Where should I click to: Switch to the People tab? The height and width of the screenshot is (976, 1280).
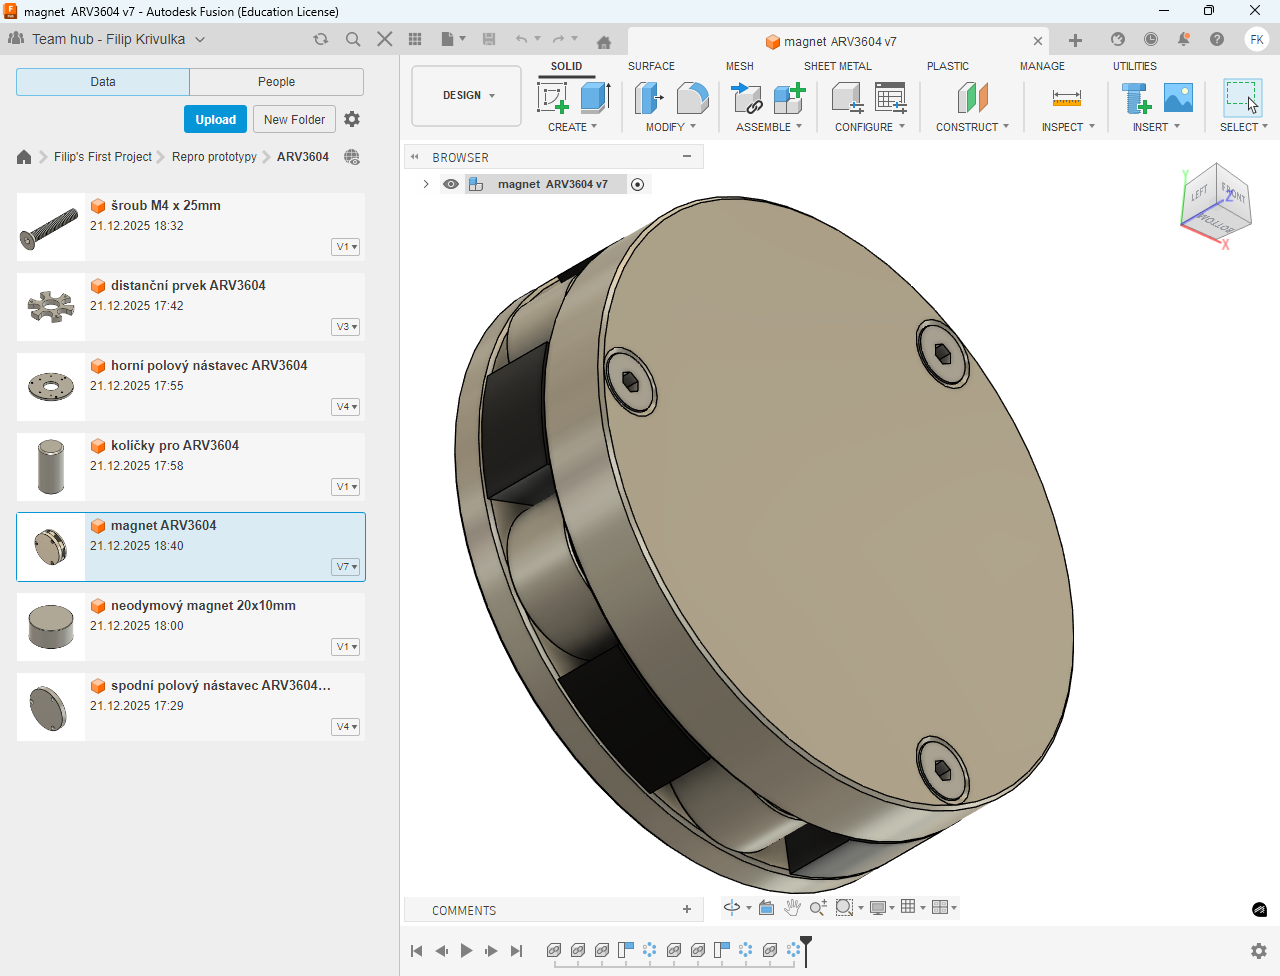[x=276, y=82]
